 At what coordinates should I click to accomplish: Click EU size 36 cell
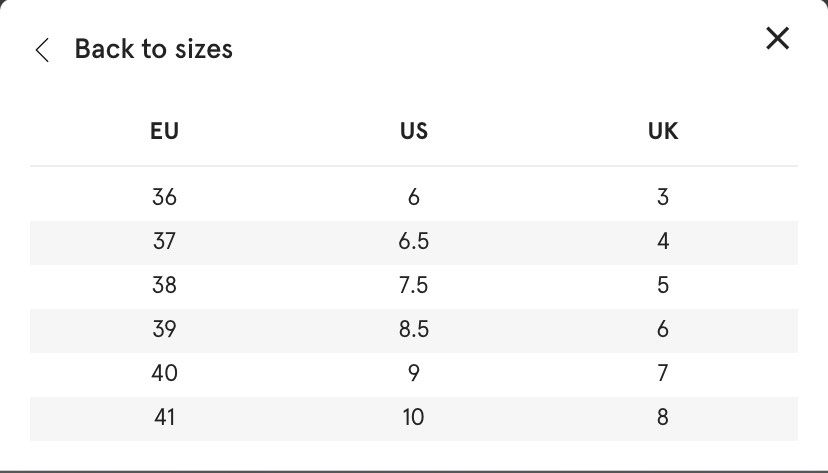(x=164, y=197)
